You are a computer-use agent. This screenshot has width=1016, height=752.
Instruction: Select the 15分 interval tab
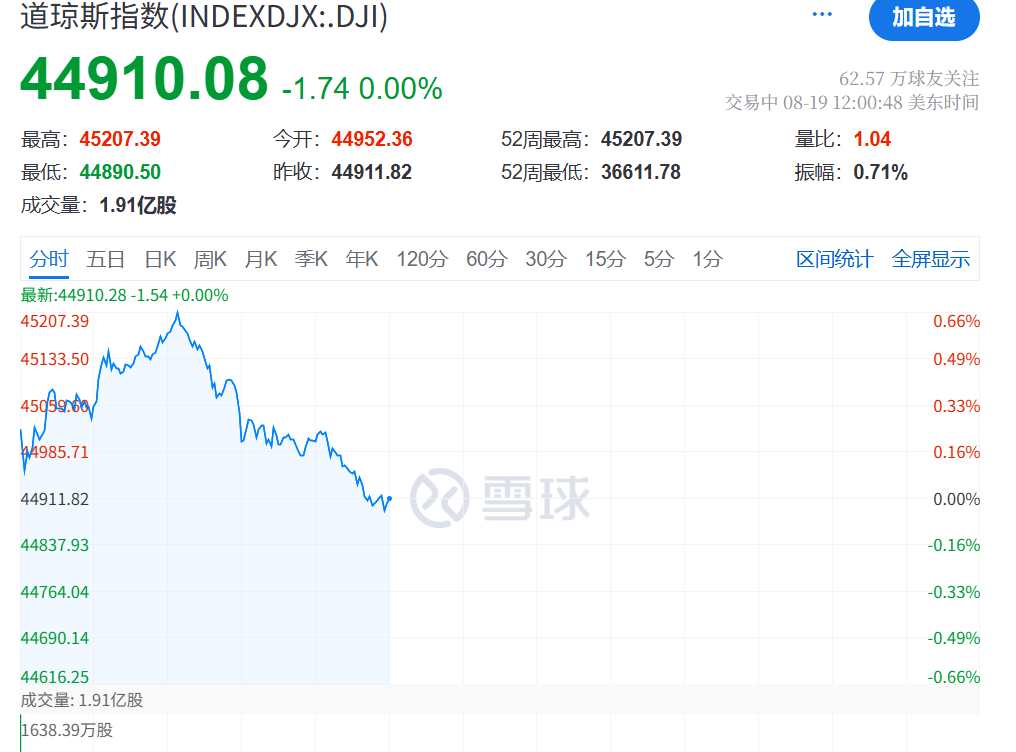605,260
